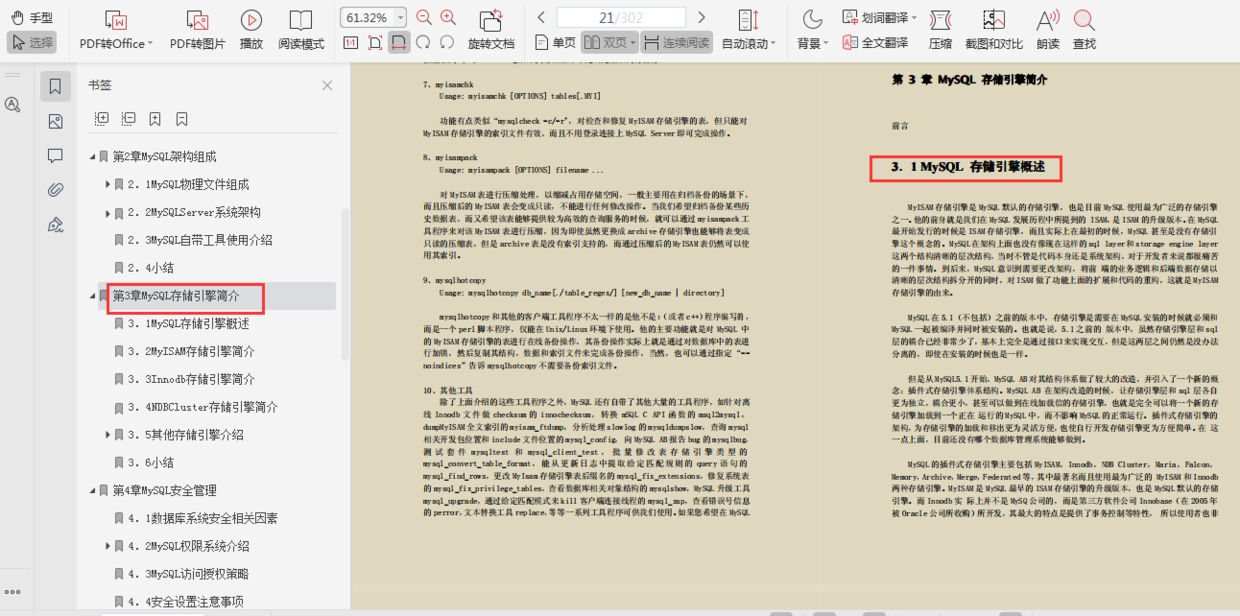
Task: Select bookmark 第3章MySQL存储引擎简介
Action: pos(176,296)
